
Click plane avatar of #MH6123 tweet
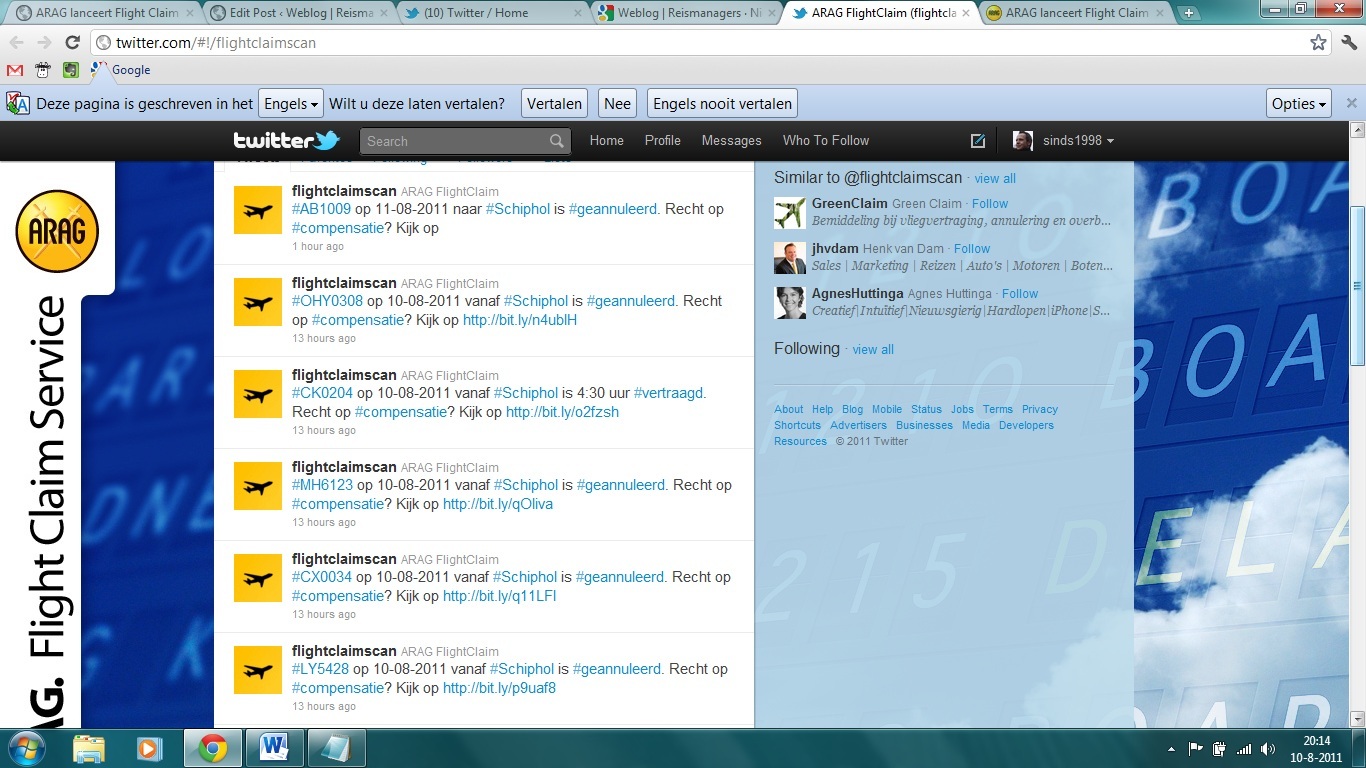coord(258,486)
